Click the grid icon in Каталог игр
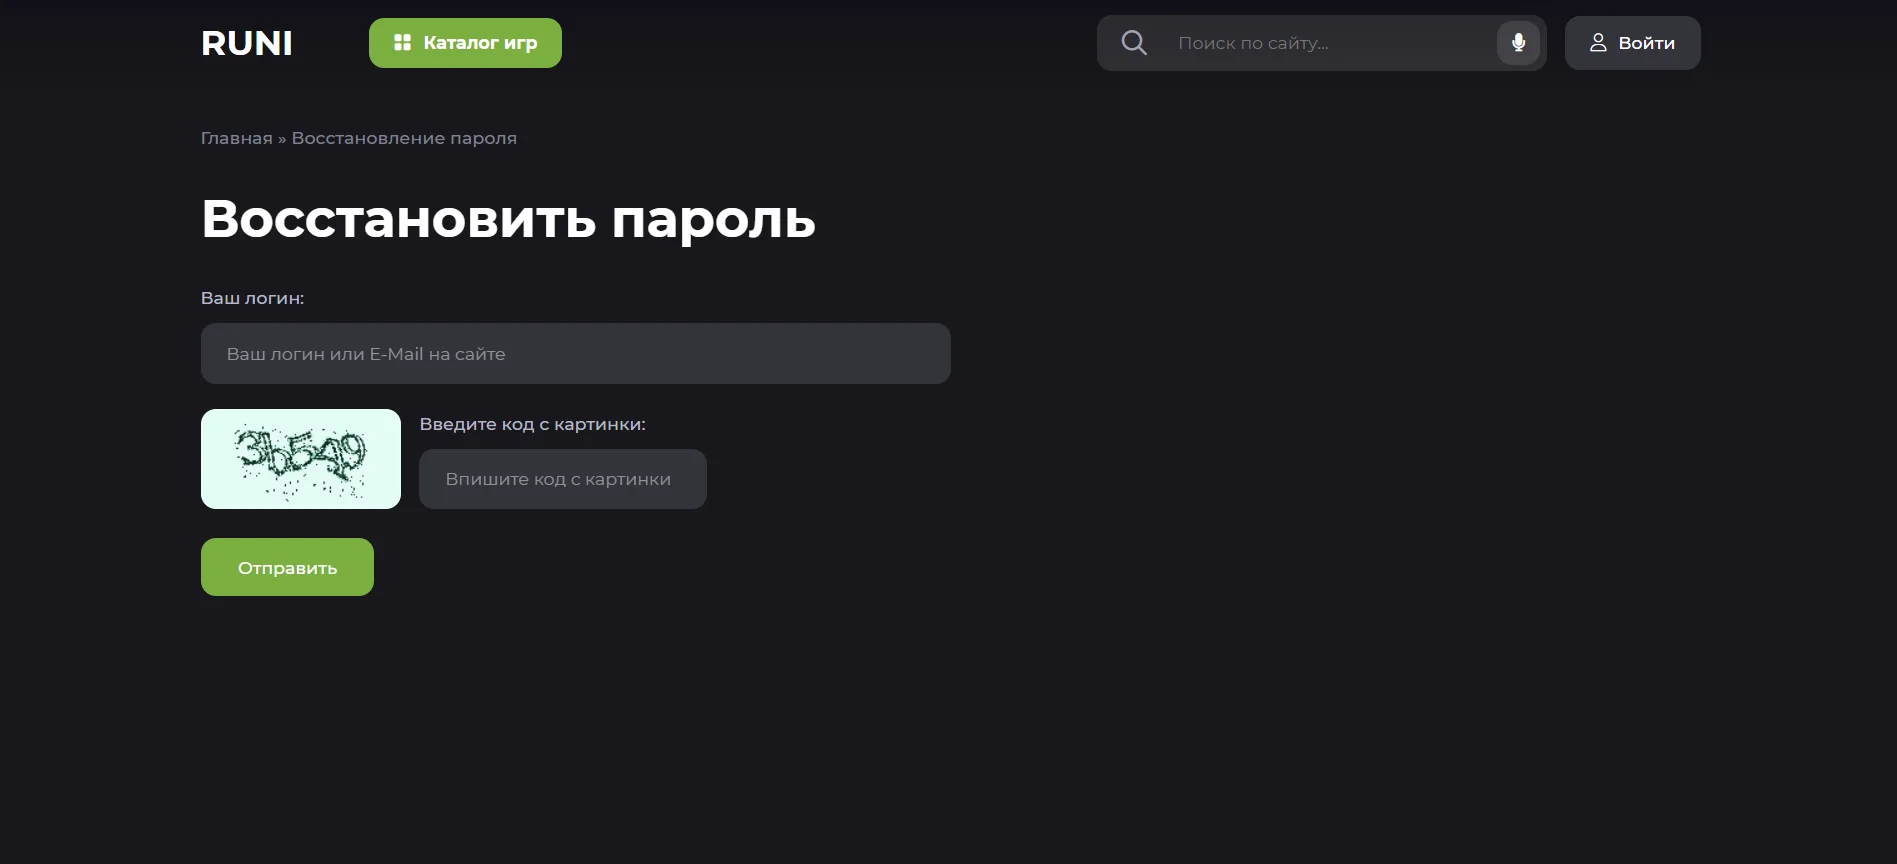The height and width of the screenshot is (864, 1897). pos(402,43)
